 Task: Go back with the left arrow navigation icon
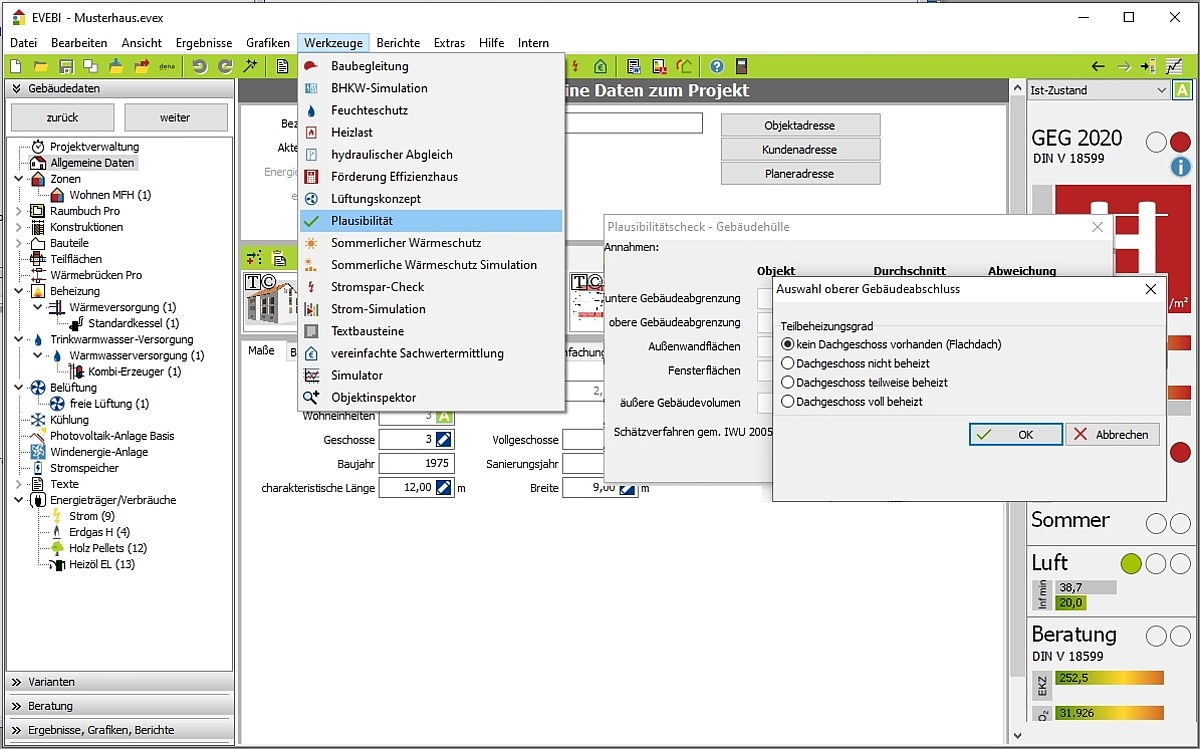pyautogui.click(x=1098, y=66)
